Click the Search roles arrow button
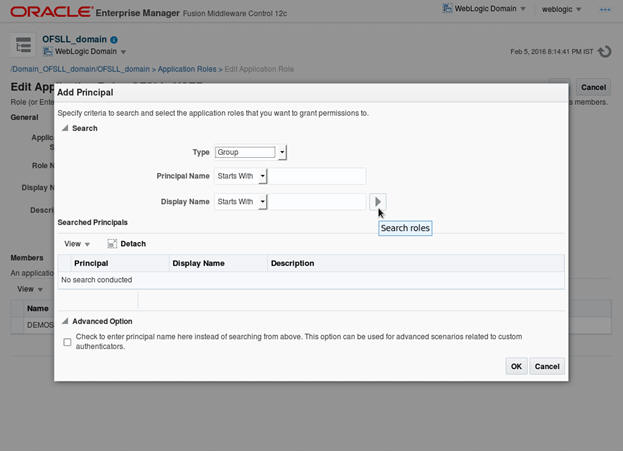Viewport: 623px width, 452px height. pos(377,202)
